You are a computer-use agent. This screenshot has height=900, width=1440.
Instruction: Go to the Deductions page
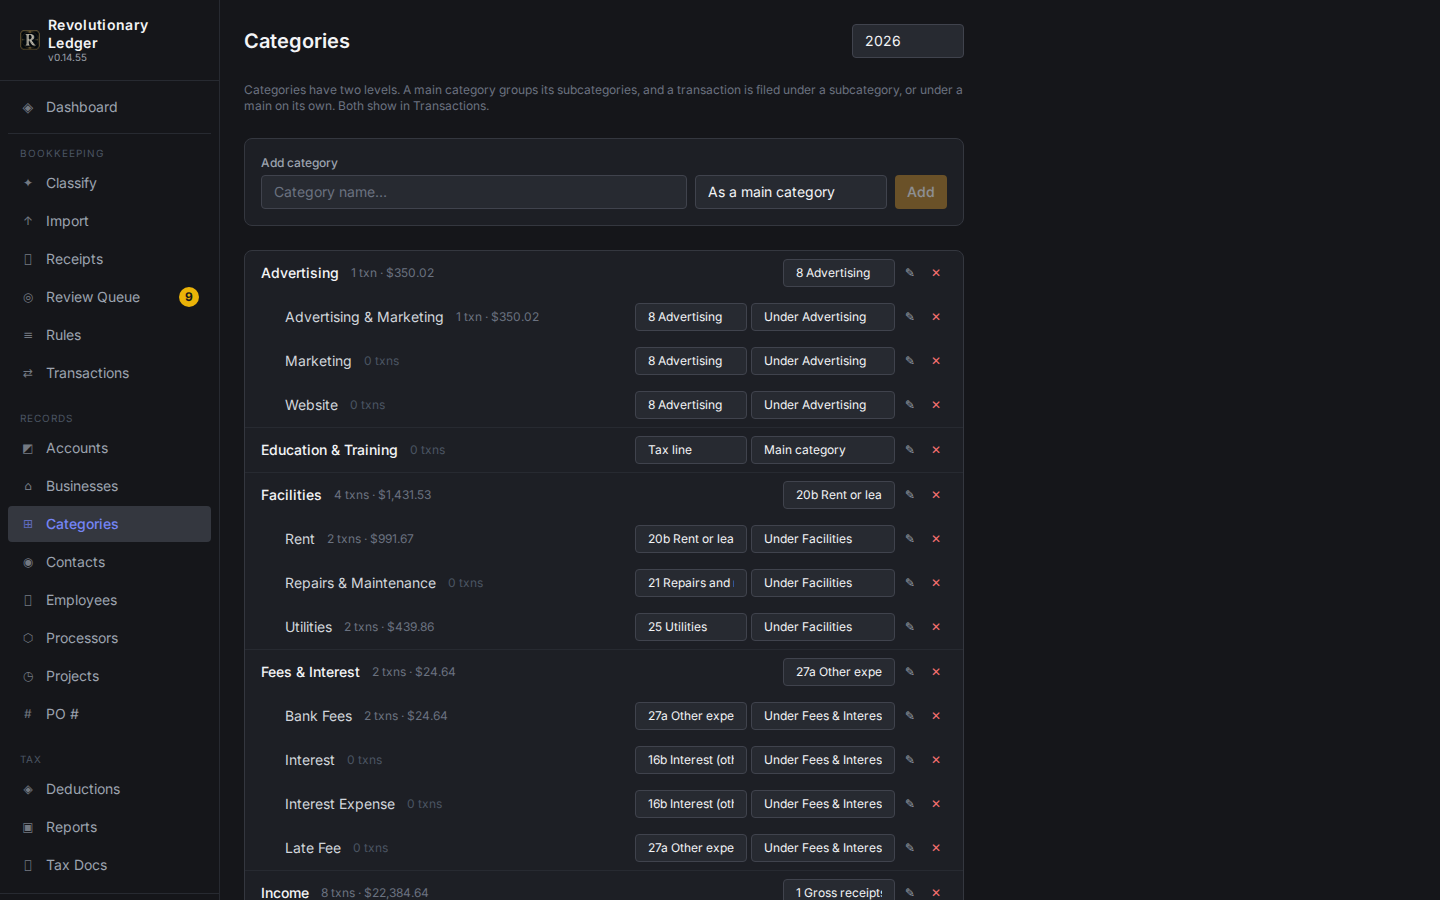[x=109, y=789]
